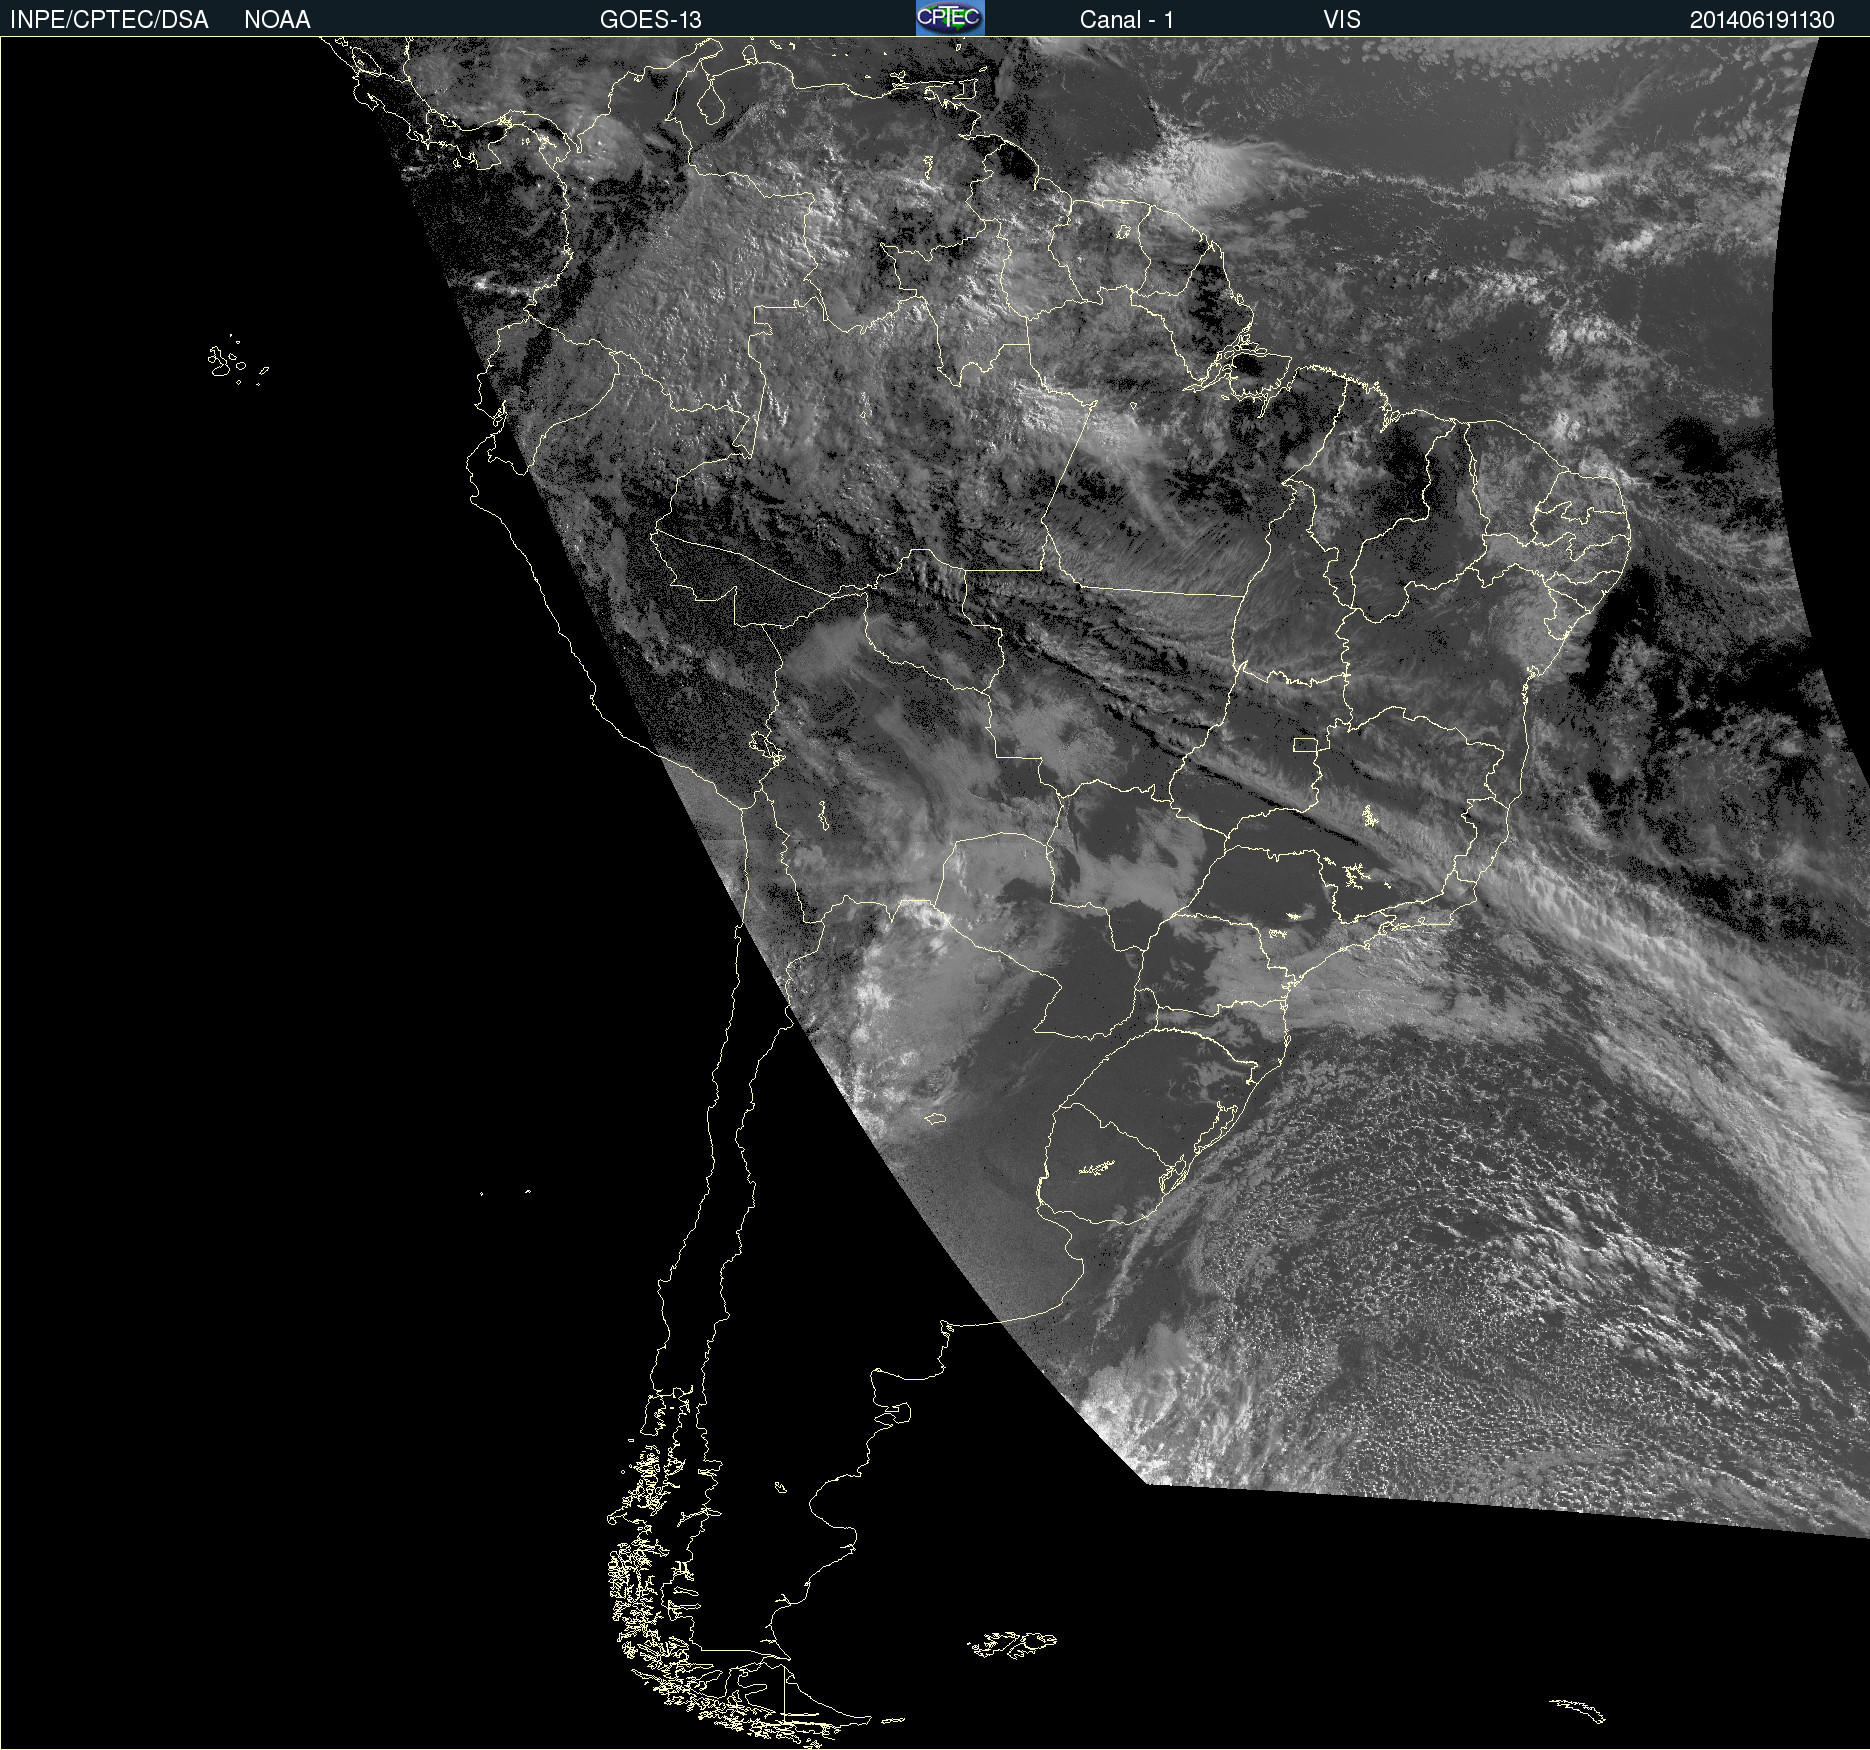The image size is (1870, 1750).
Task: Click the 201406191130 timestamp
Action: tap(1762, 20)
